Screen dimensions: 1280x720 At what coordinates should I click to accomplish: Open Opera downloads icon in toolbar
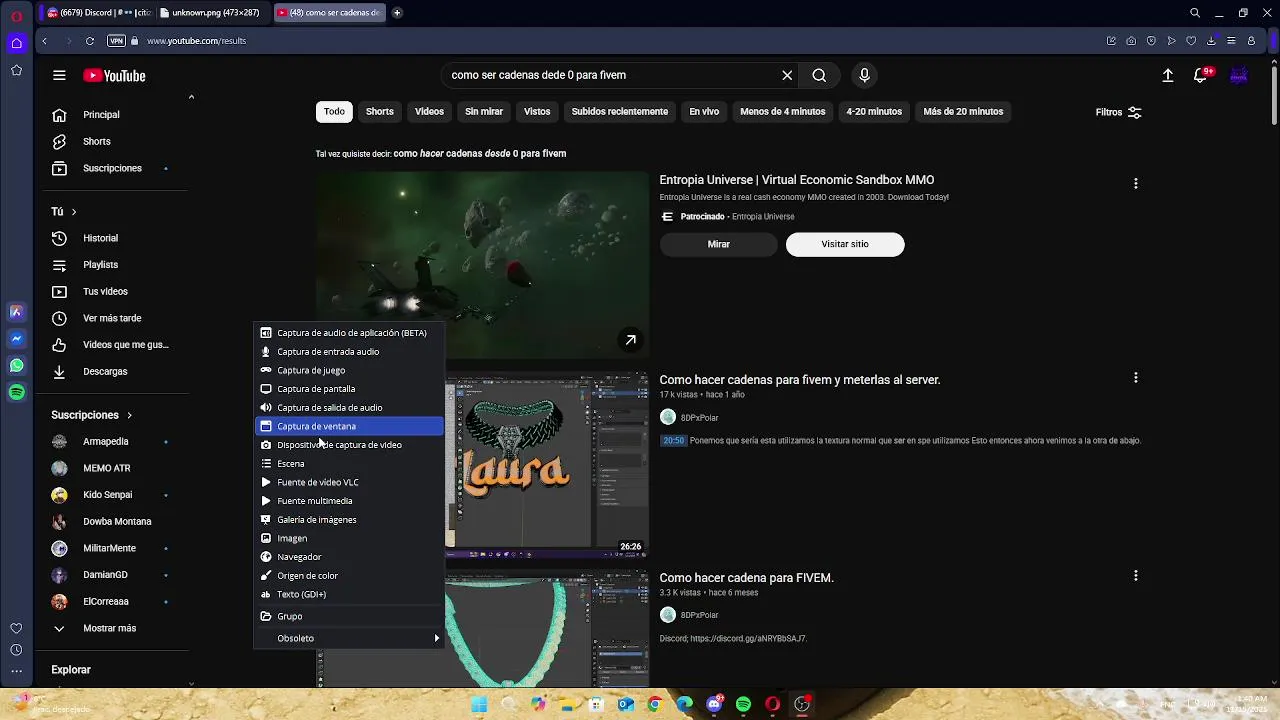pos(1211,41)
